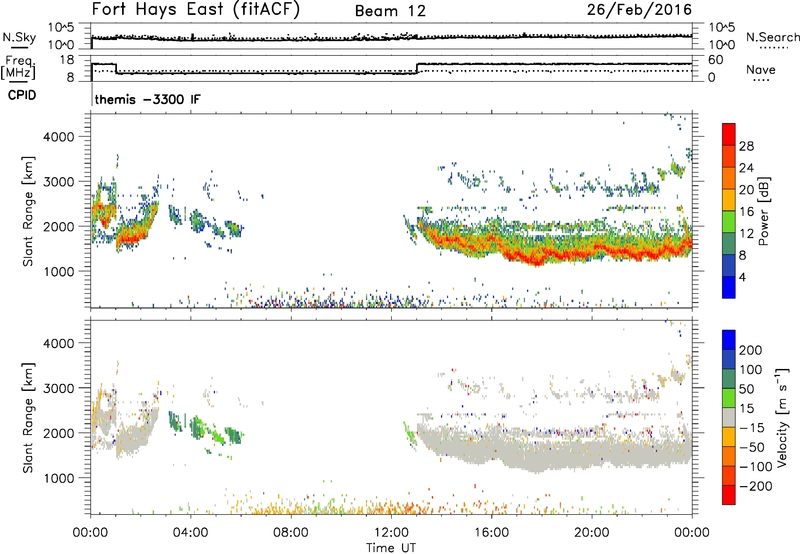800x554 pixels.
Task: Click the '04:00' time tick label
Action: pos(190,533)
